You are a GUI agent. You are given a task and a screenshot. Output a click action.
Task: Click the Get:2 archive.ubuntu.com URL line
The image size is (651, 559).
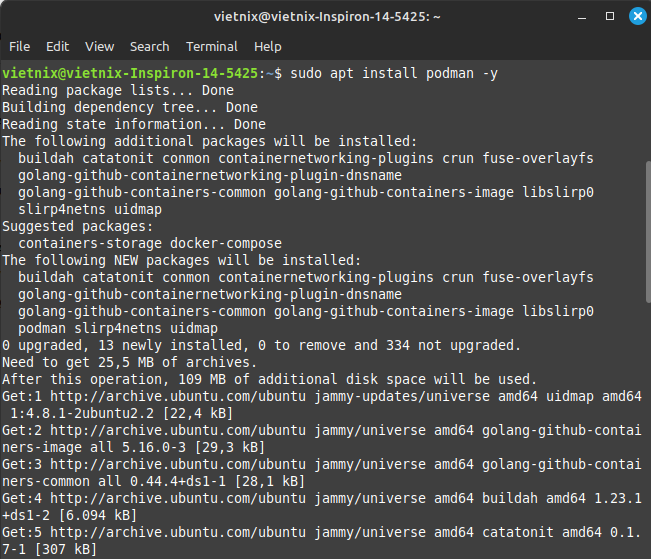click(322, 431)
